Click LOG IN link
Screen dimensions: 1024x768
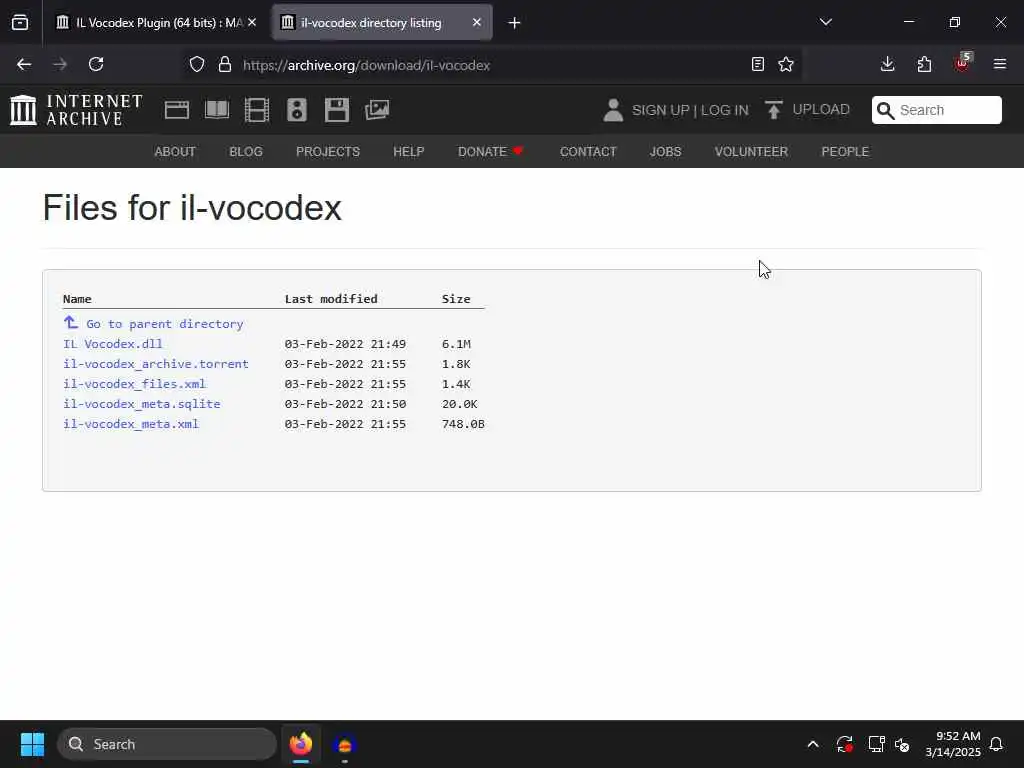725,110
